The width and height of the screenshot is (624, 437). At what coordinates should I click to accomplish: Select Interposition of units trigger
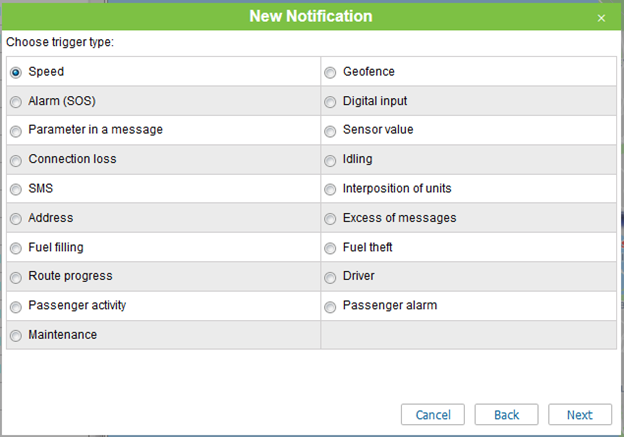pyautogui.click(x=330, y=189)
